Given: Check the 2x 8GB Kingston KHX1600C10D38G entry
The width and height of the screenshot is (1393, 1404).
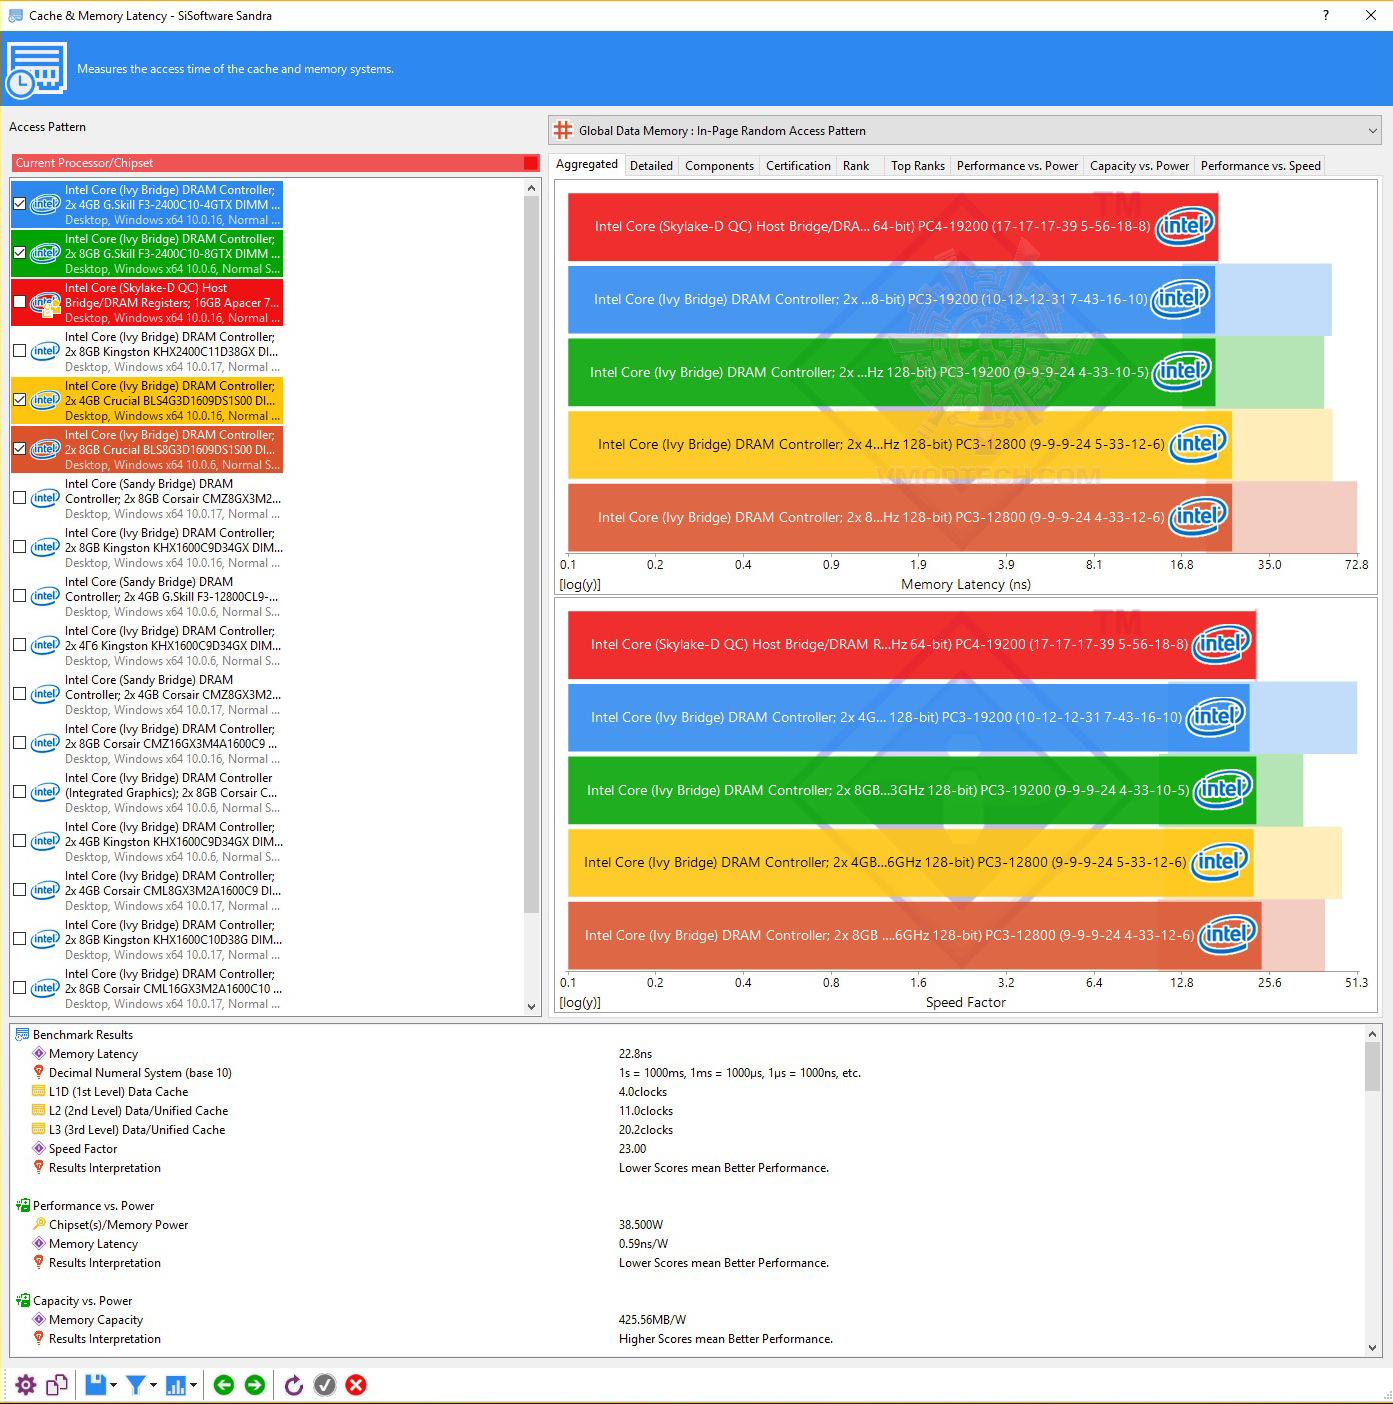Looking at the screenshot, I should [x=20, y=939].
